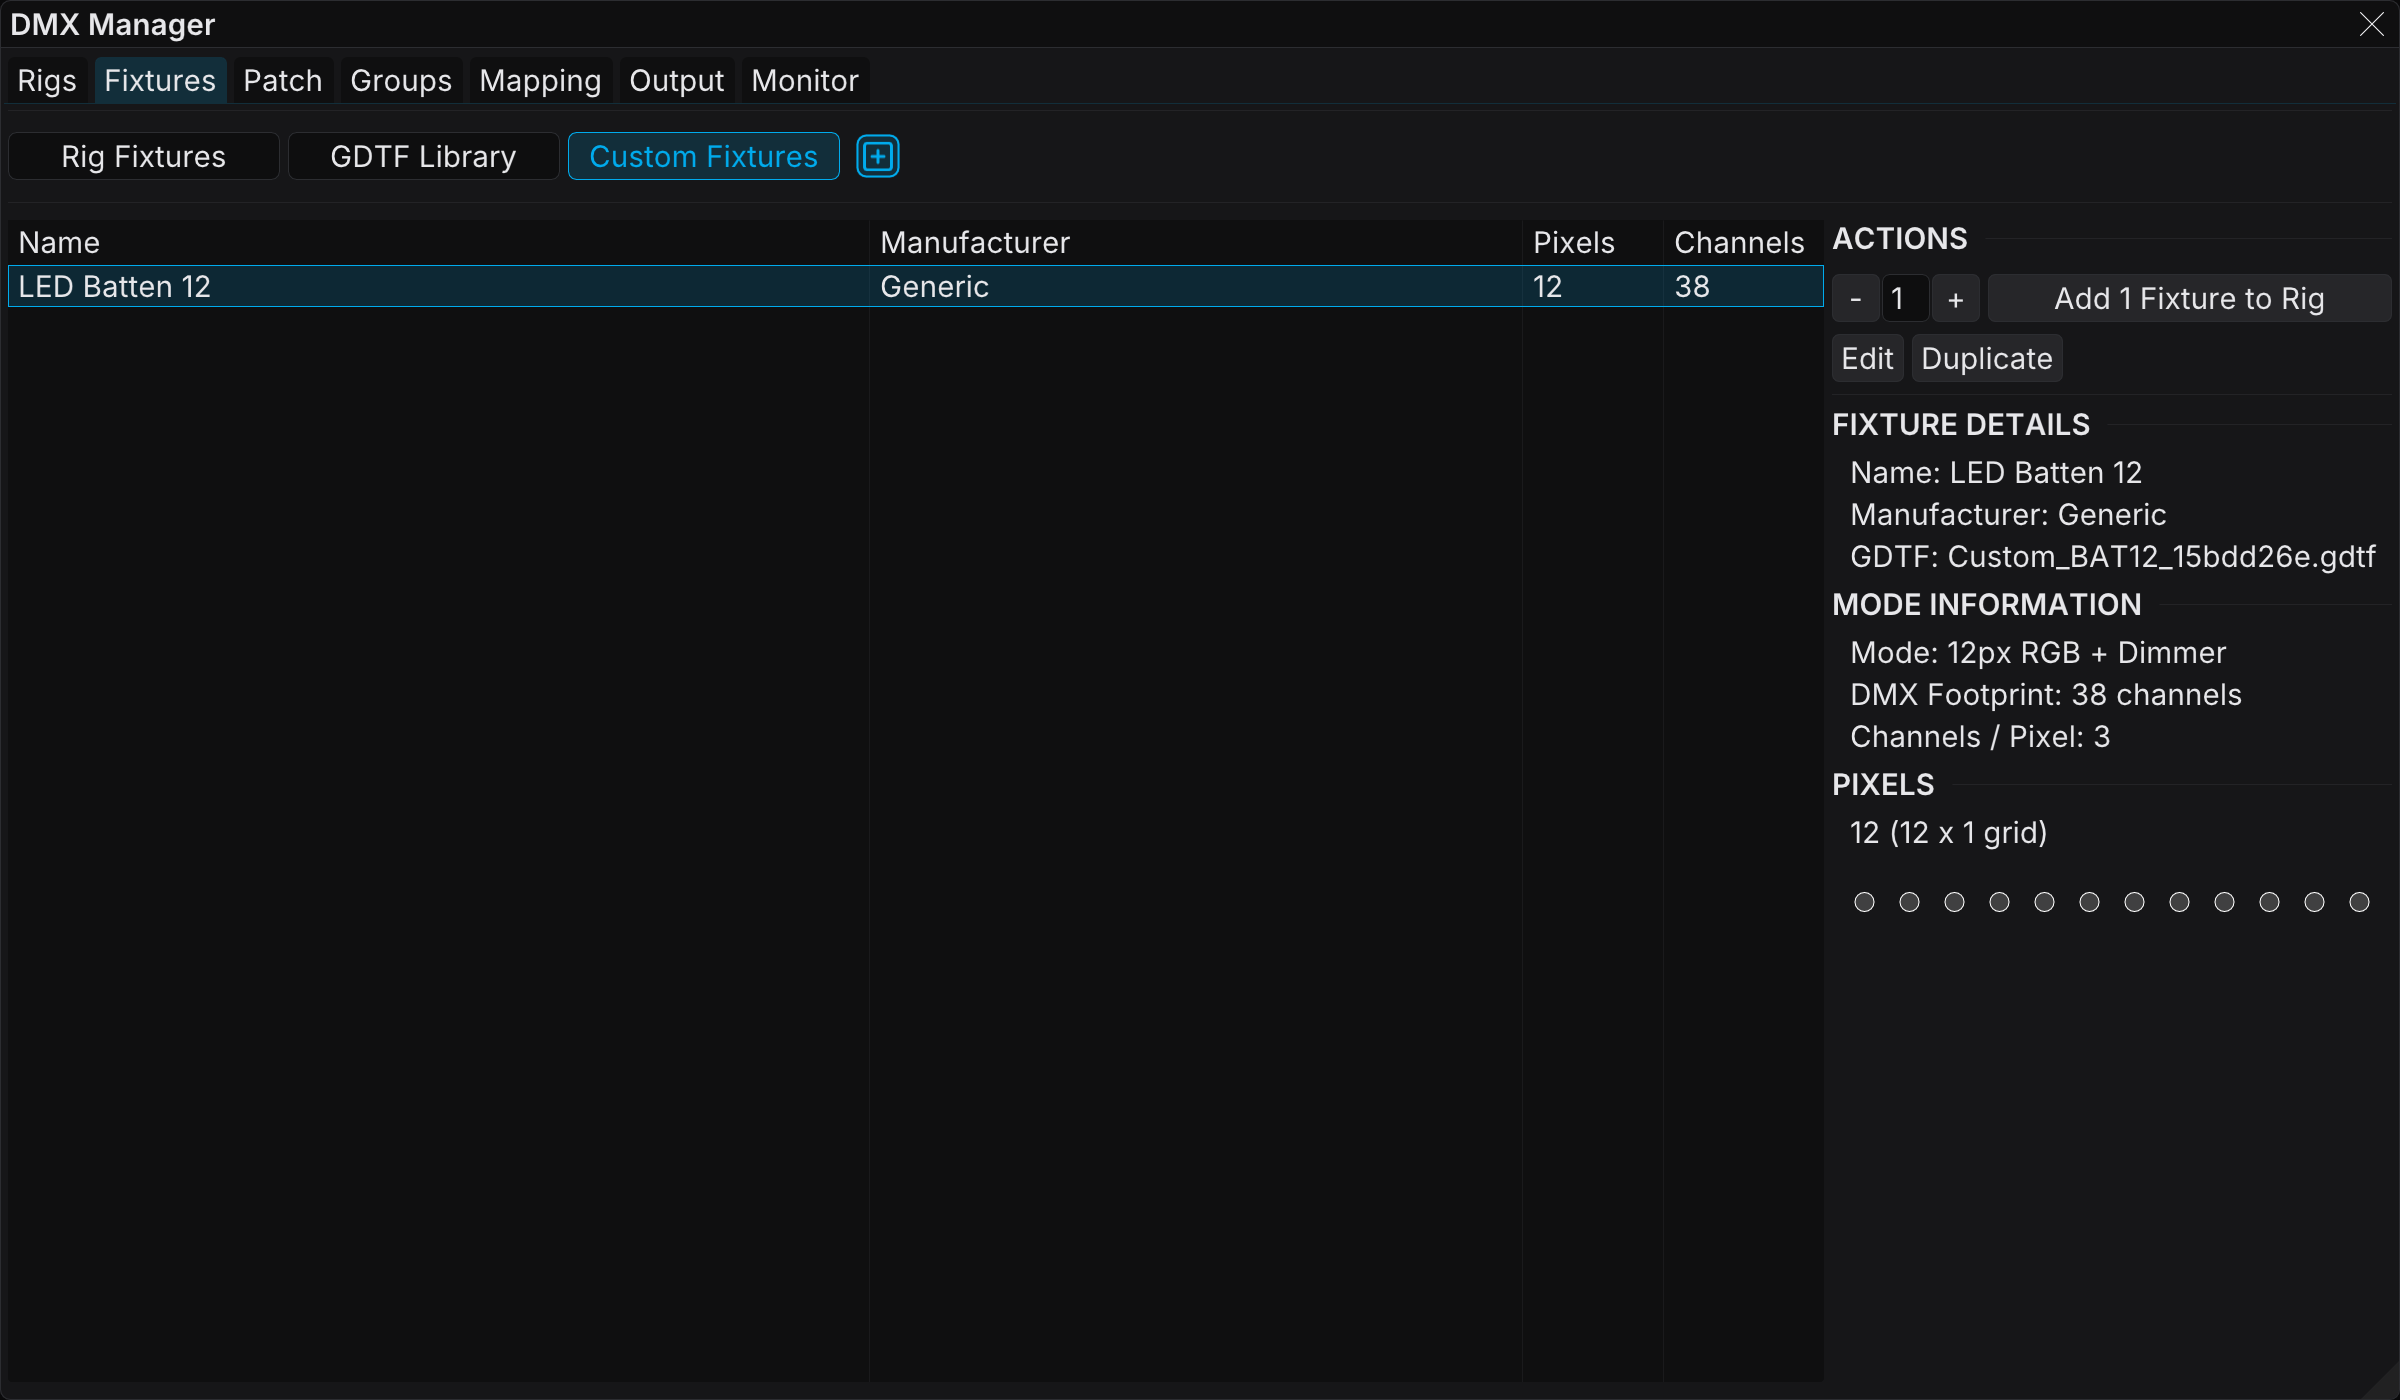This screenshot has height=1400, width=2400.
Task: Open the Monitor tab
Action: click(x=805, y=81)
